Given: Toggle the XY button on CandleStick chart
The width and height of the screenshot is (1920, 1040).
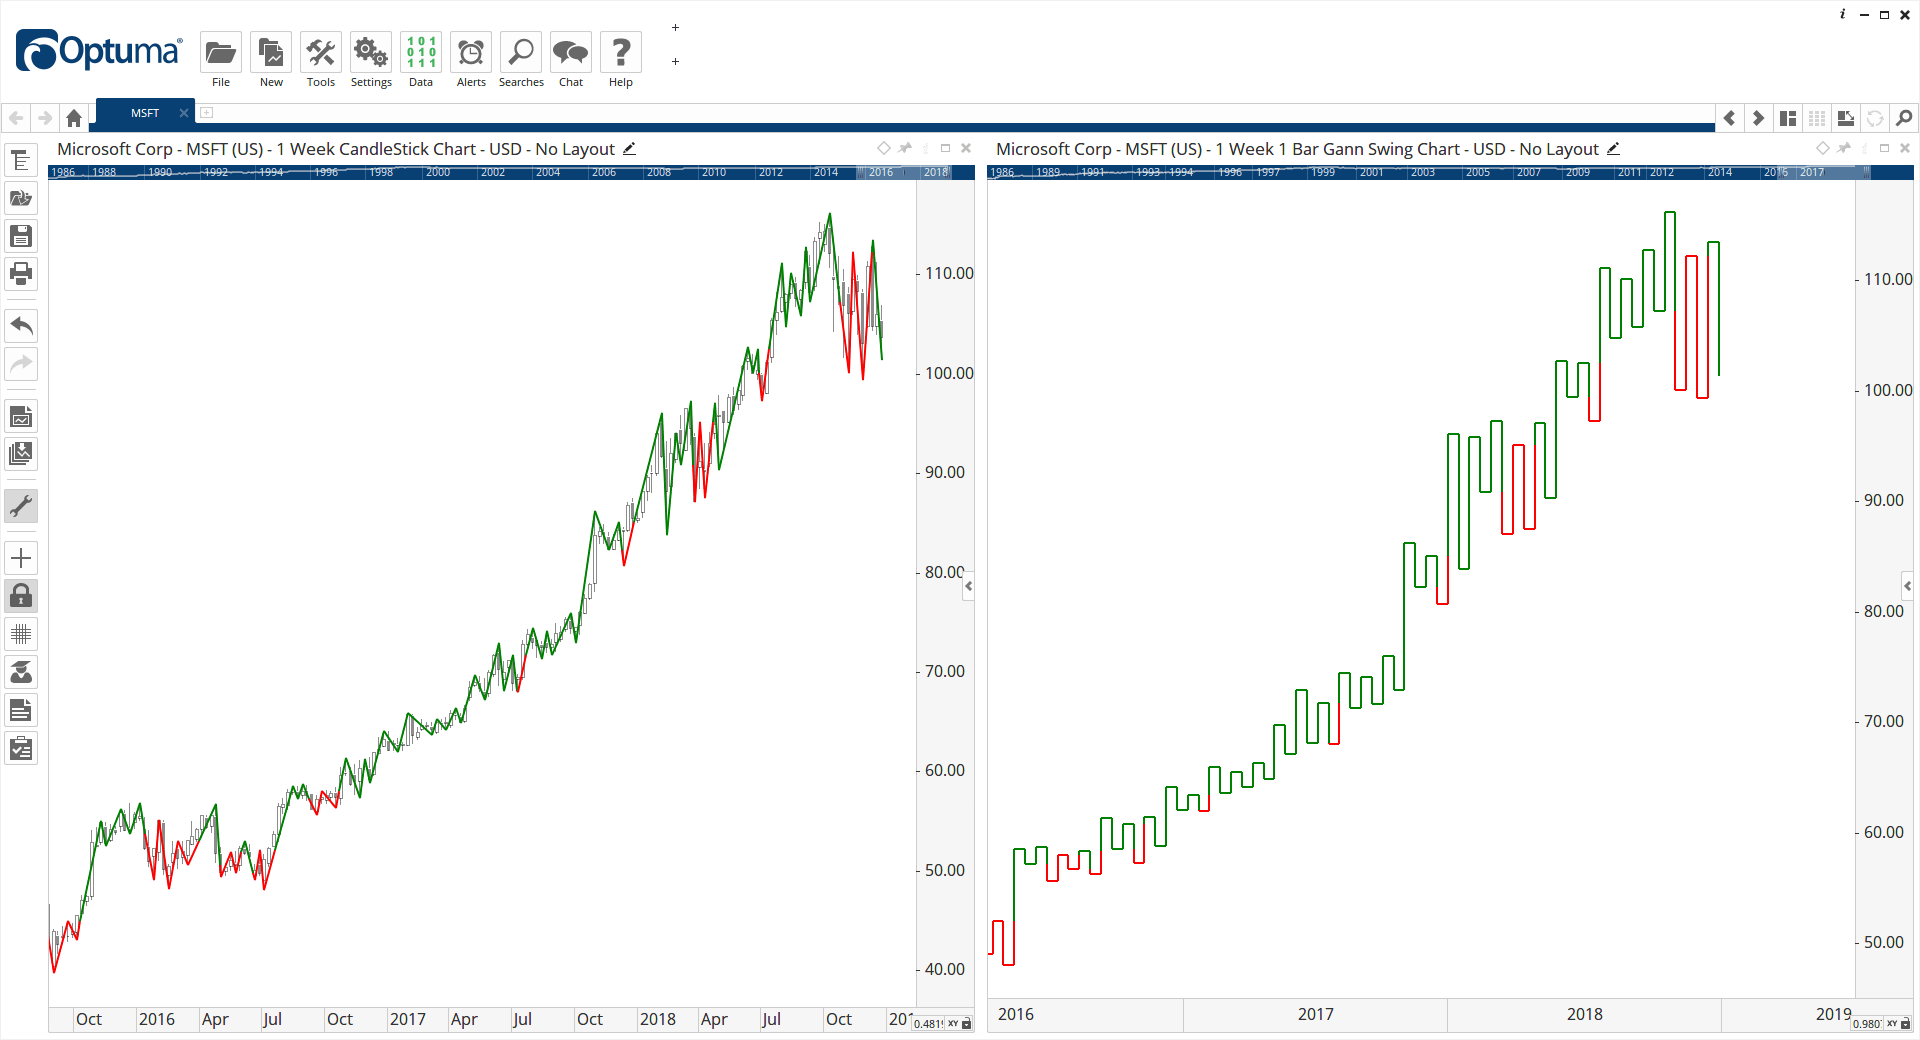Looking at the screenshot, I should (953, 1024).
